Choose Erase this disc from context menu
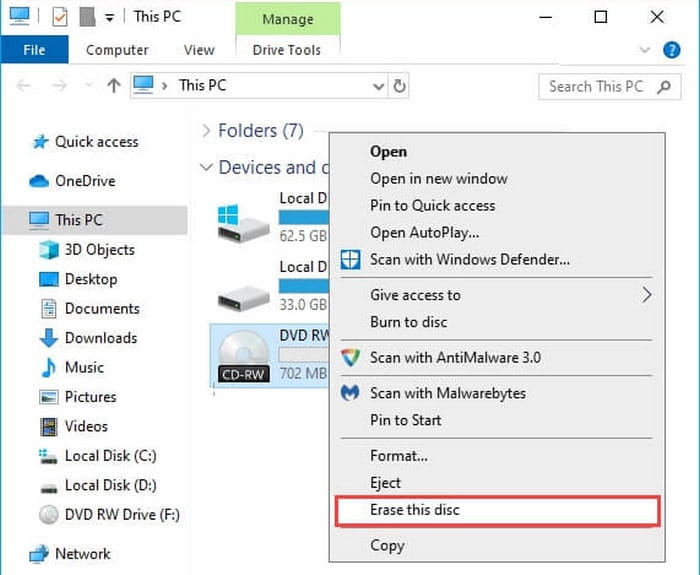700x575 pixels. (x=415, y=510)
